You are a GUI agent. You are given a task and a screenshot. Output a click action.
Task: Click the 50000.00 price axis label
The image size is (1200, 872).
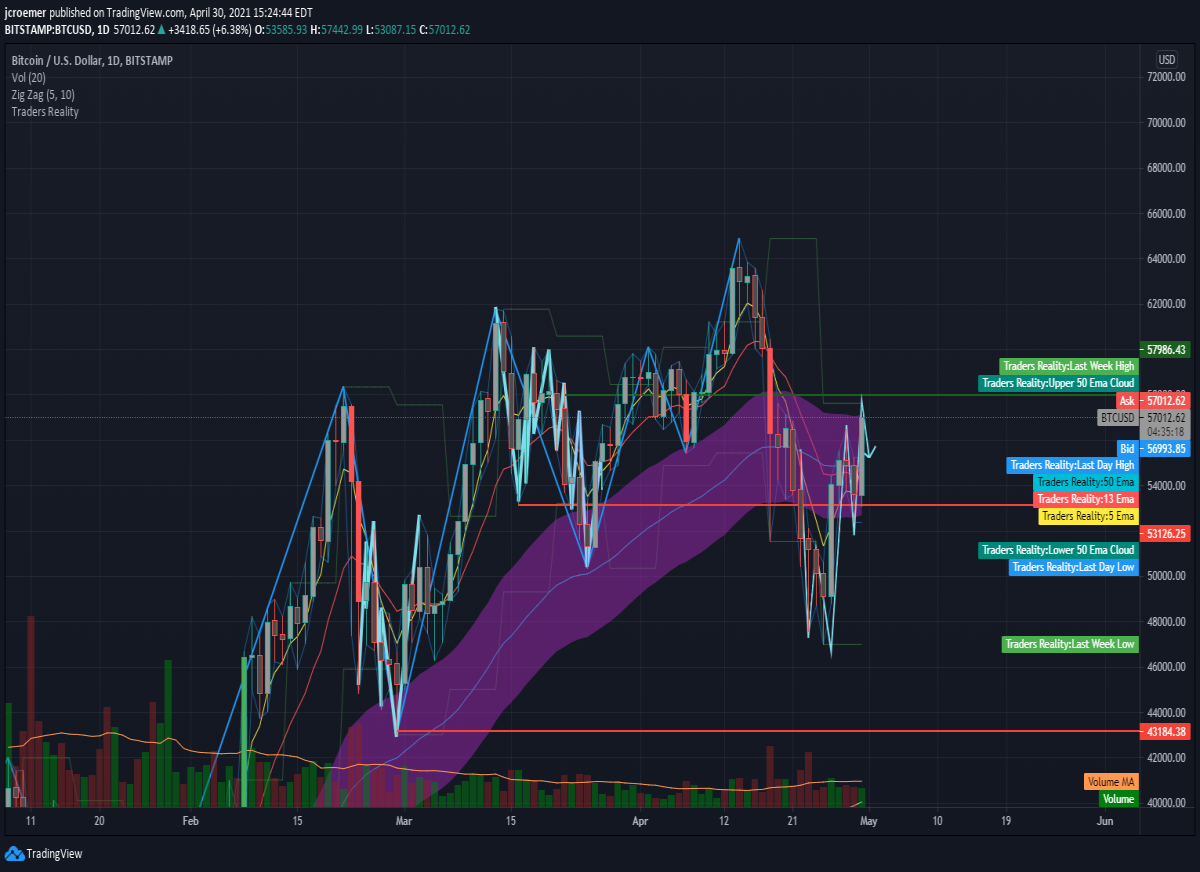[1167, 576]
